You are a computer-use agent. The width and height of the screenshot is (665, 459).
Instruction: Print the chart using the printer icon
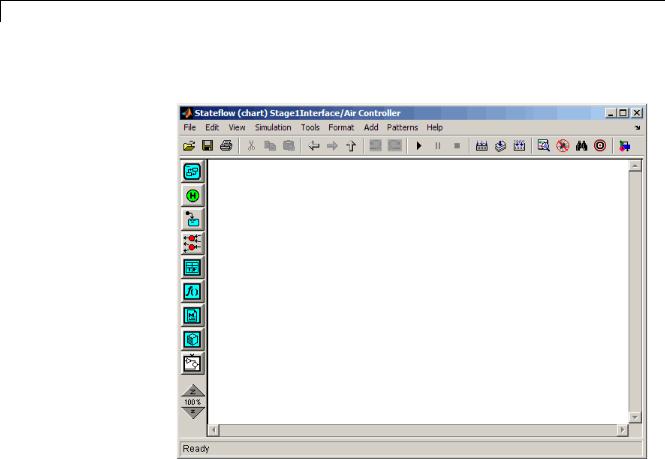(x=226, y=146)
